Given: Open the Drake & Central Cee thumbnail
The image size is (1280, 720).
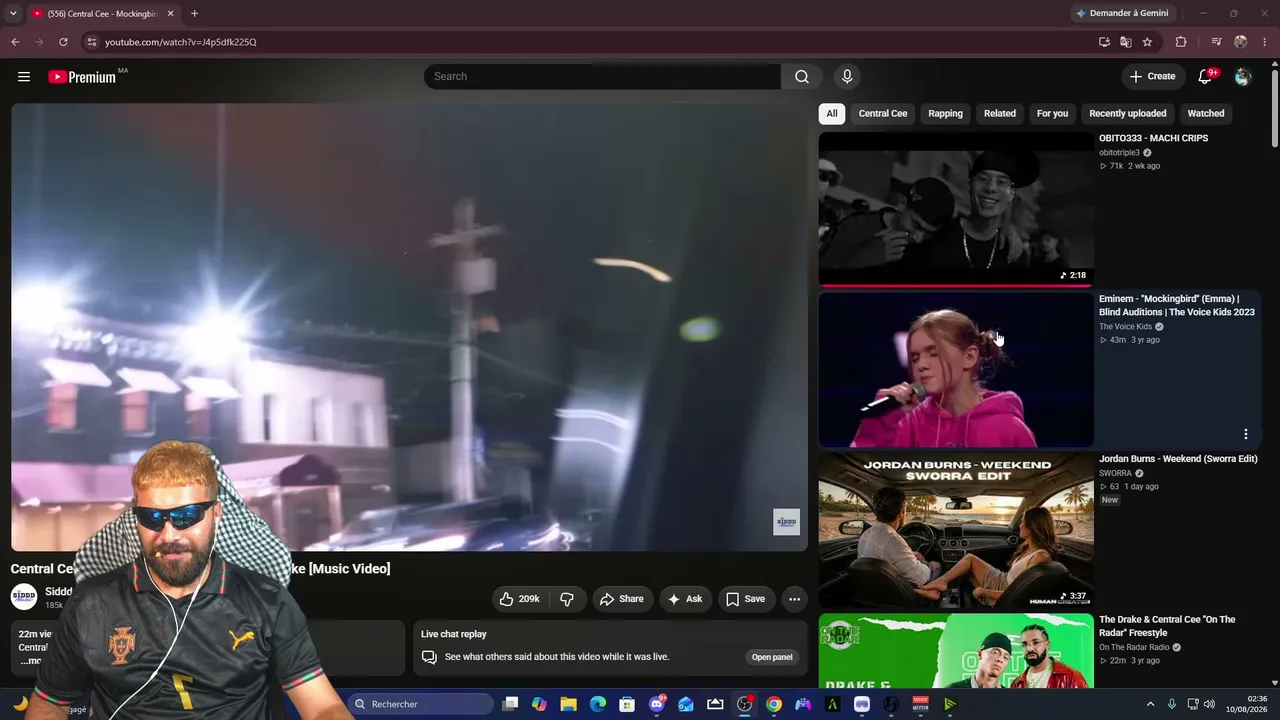Looking at the screenshot, I should coord(956,651).
